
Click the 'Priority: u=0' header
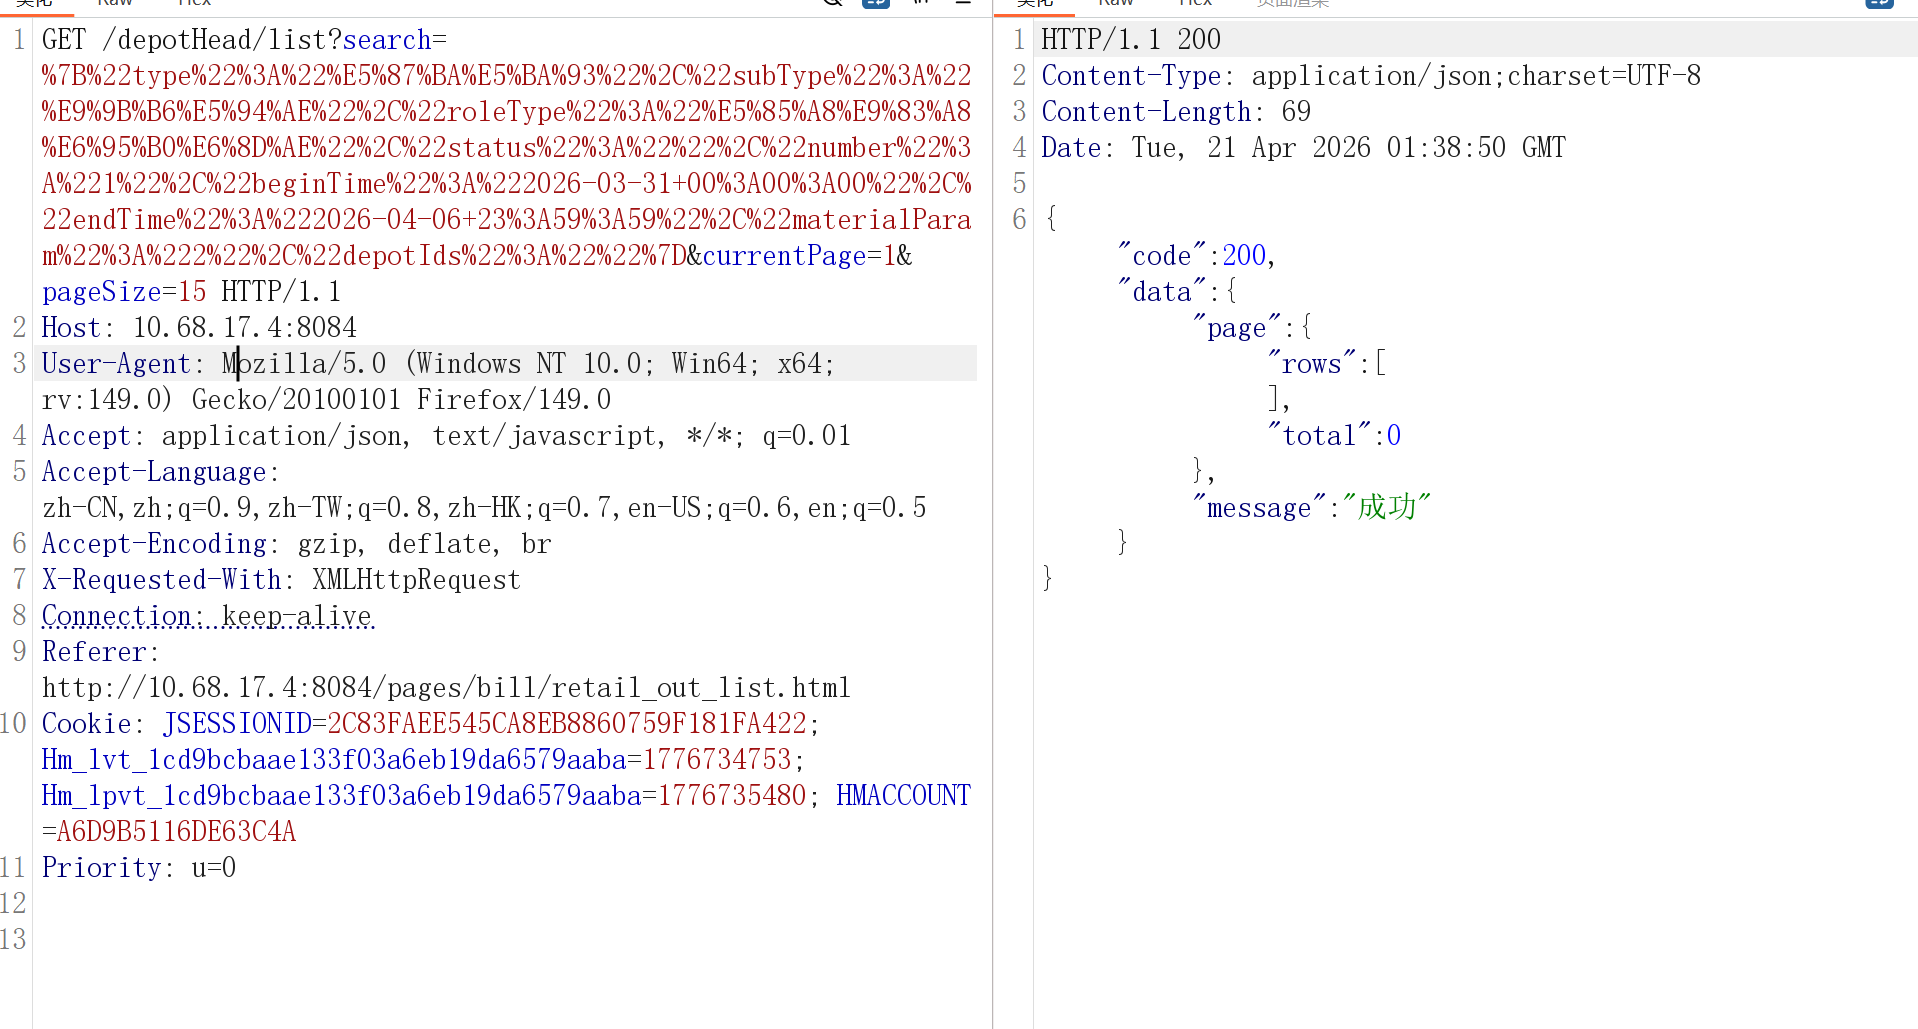pyautogui.click(x=139, y=868)
